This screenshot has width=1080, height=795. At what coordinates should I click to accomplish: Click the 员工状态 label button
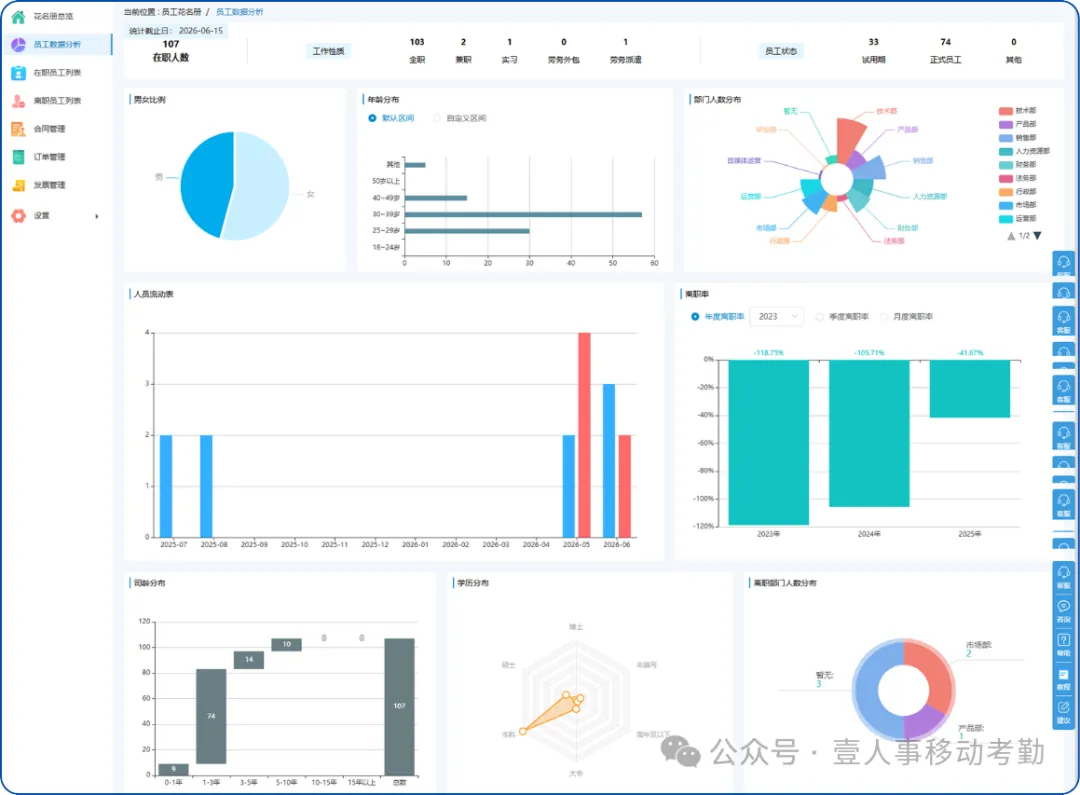click(780, 51)
